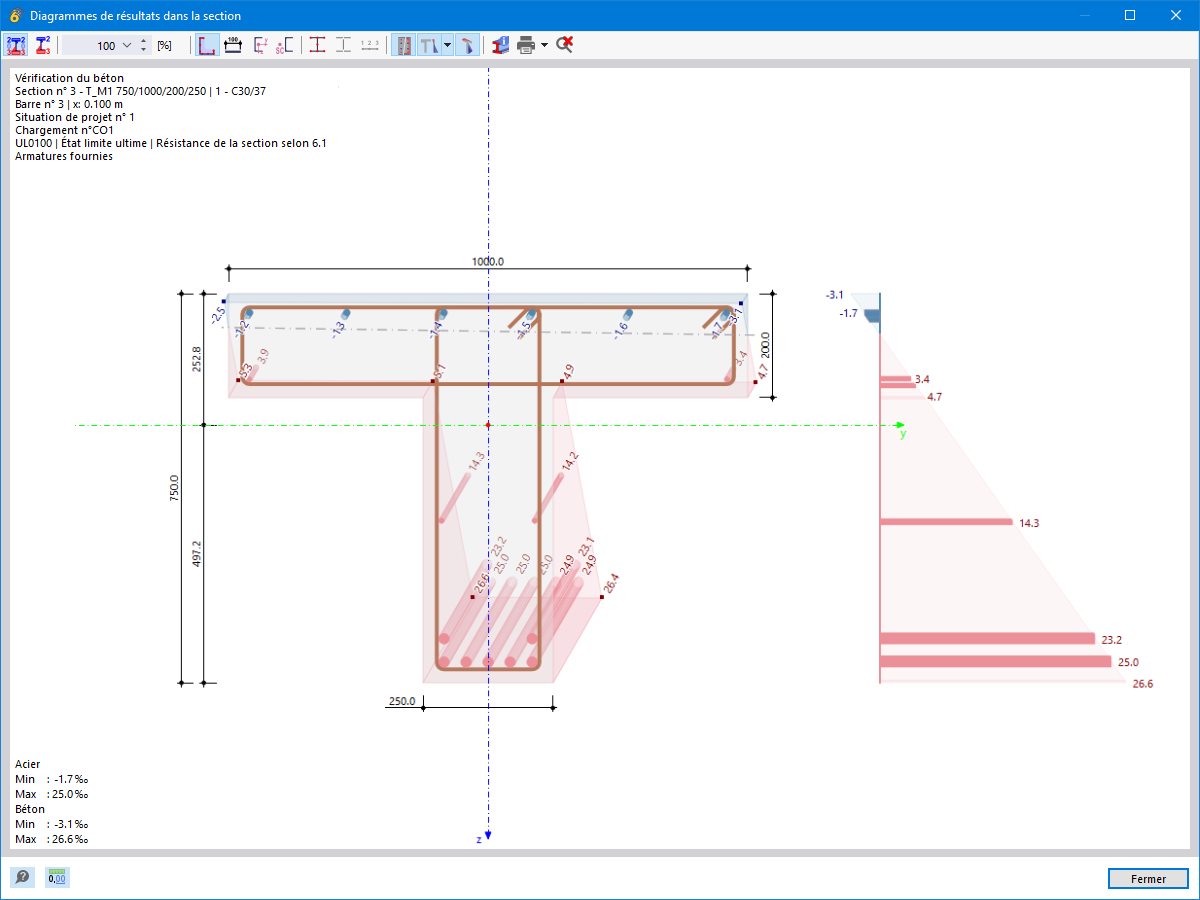
Task: Click the numbering 1 2 3 icon
Action: pos(370,45)
